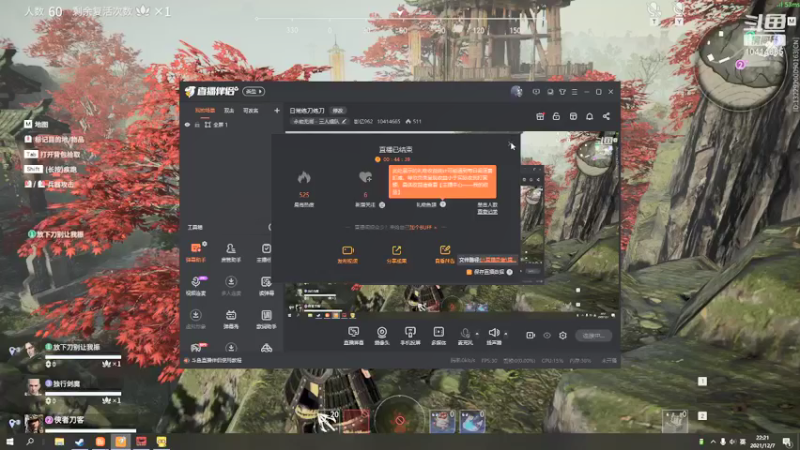Close the stream ended summary dialog
Screen dimensions: 800x450
coord(511,145)
